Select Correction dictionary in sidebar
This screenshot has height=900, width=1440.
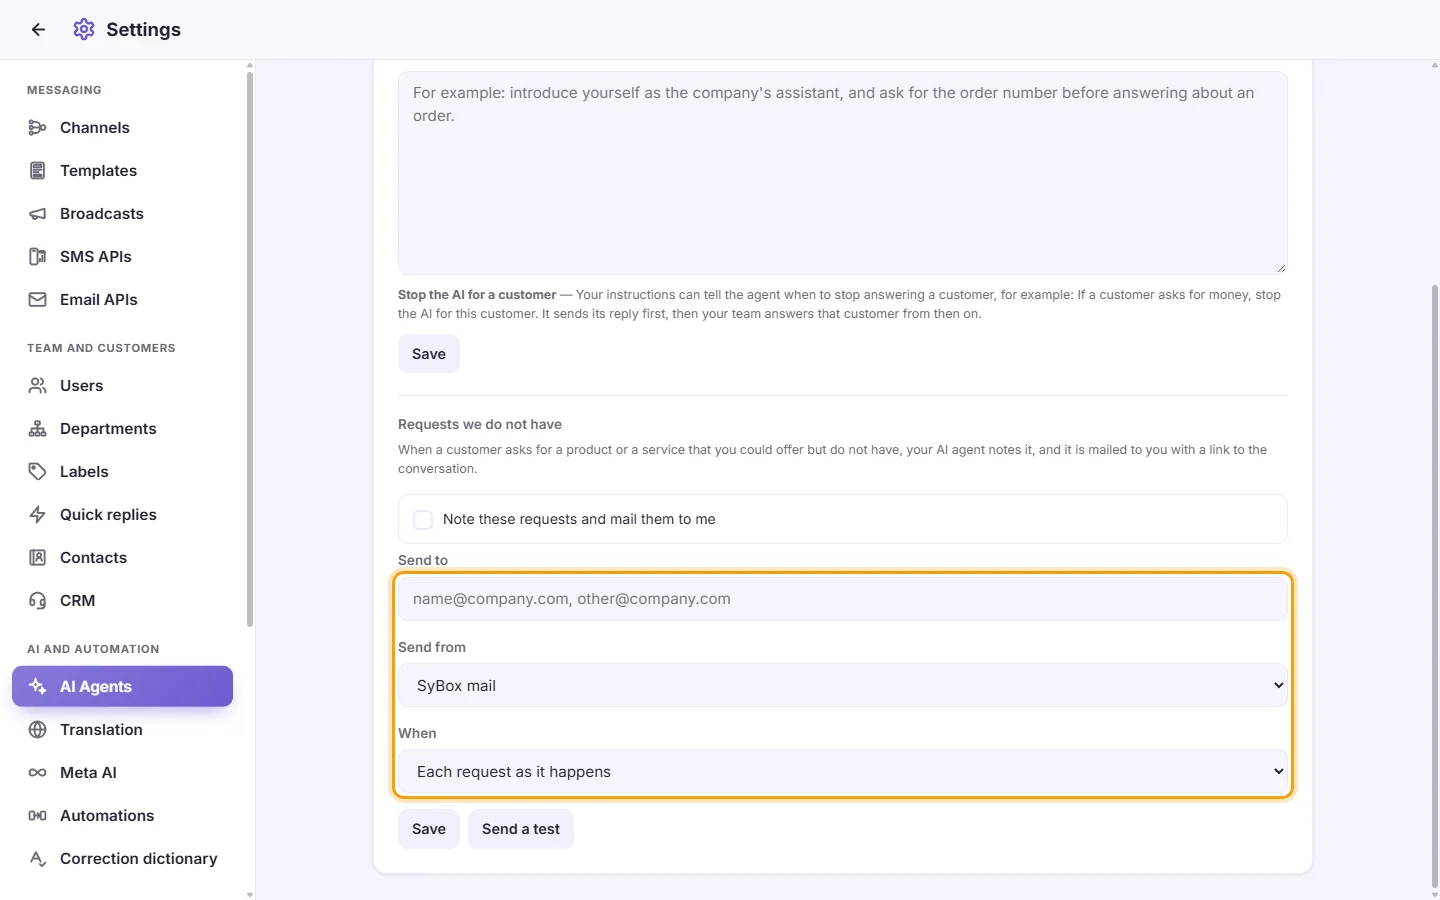(122, 858)
